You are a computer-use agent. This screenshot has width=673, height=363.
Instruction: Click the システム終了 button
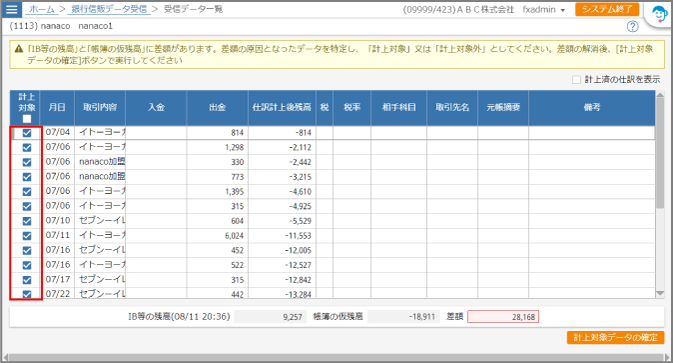coord(607,9)
